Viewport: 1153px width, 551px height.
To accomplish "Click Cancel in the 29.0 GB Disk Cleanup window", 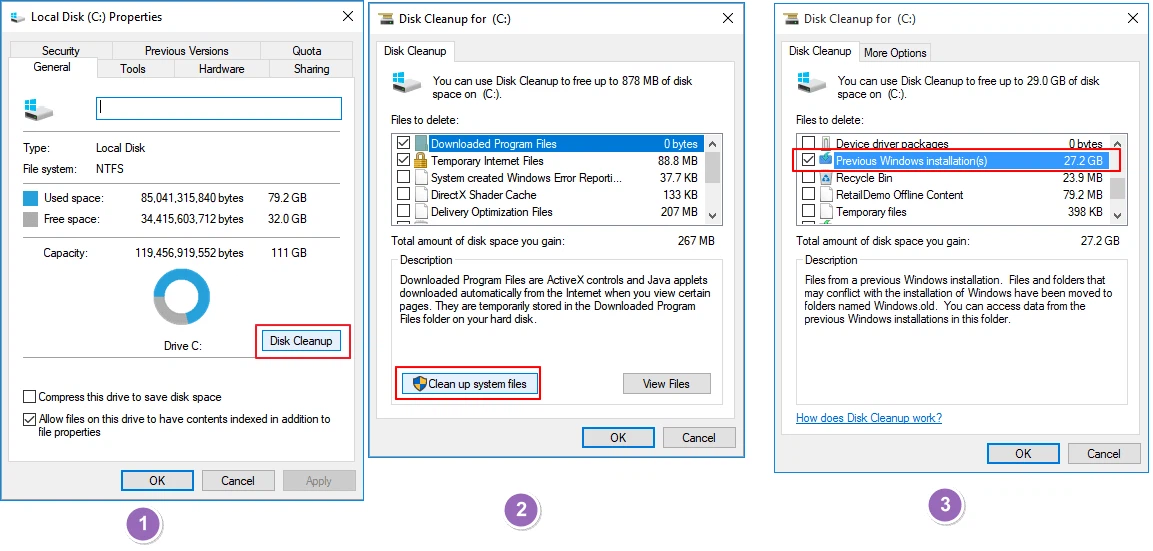I will (x=1104, y=453).
